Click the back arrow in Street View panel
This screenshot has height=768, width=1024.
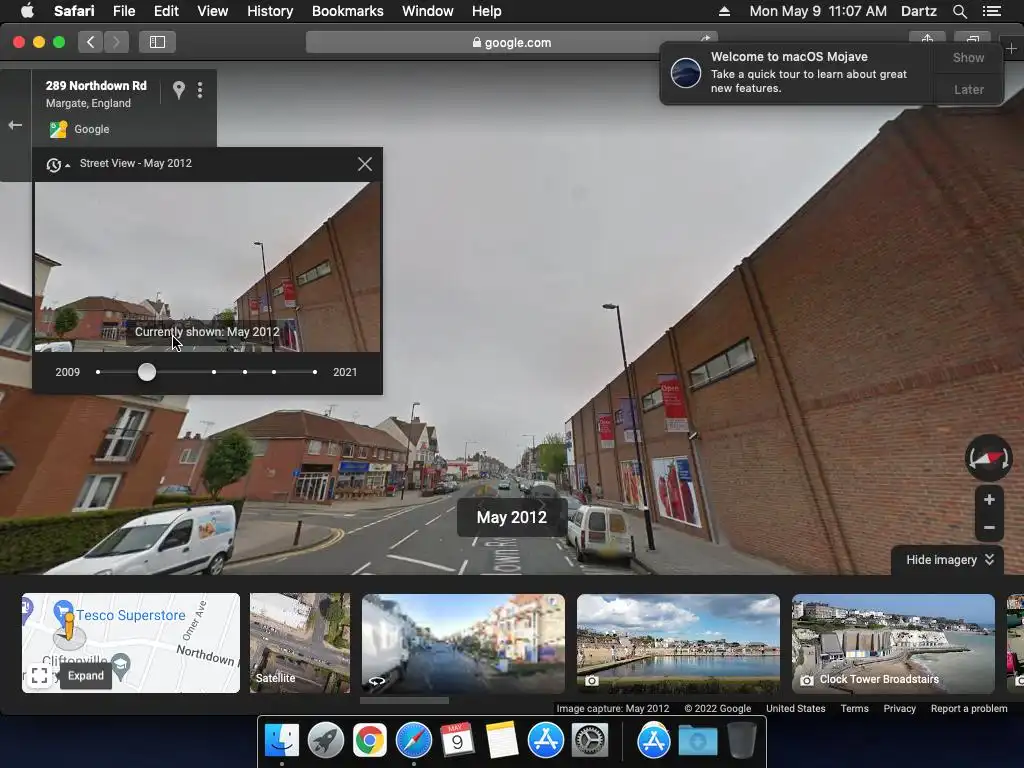coord(15,125)
